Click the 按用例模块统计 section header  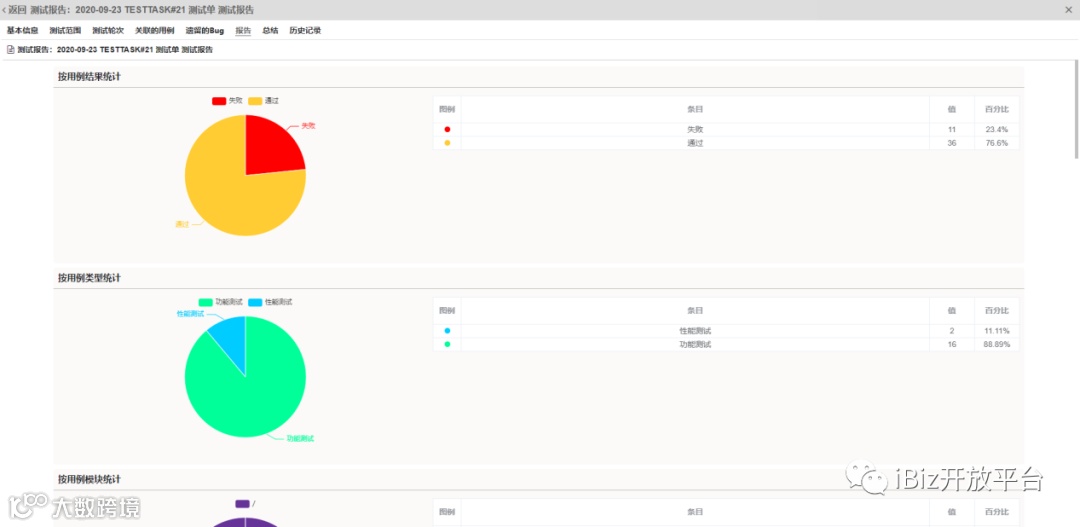[x=90, y=479]
